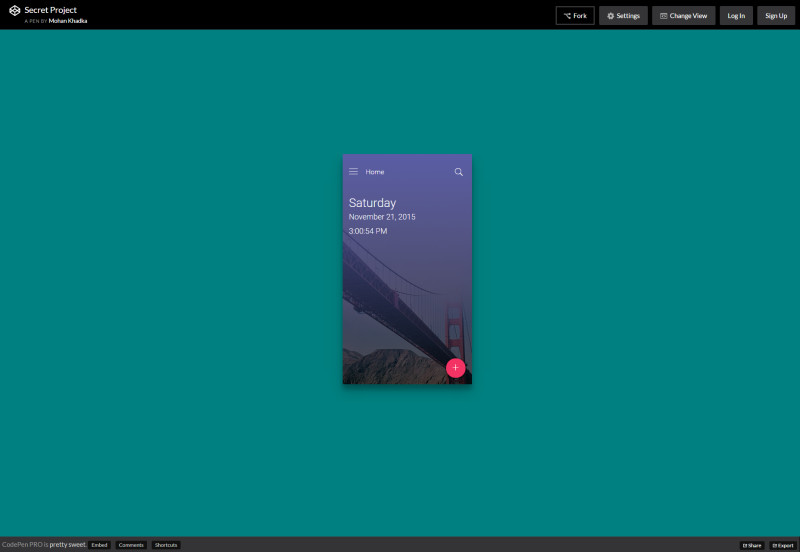Show keyboard Shortcuts
Viewport: 800px width, 552px height.
pyautogui.click(x=165, y=545)
